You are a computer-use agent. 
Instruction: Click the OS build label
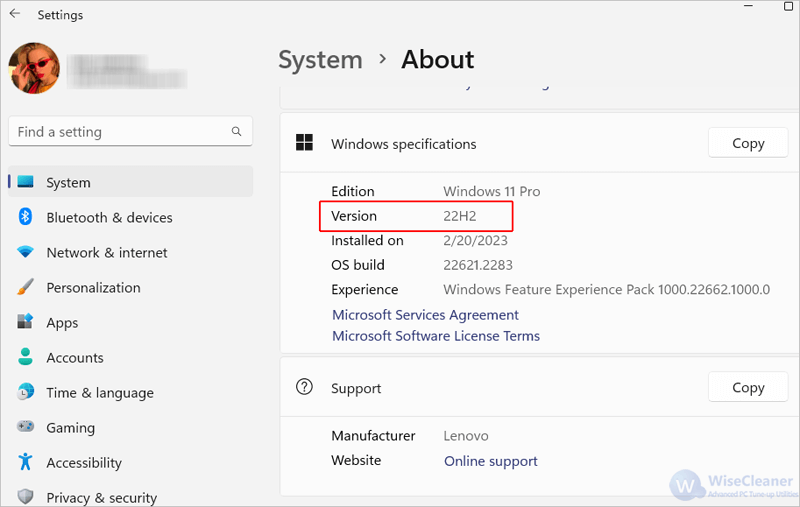pos(358,265)
